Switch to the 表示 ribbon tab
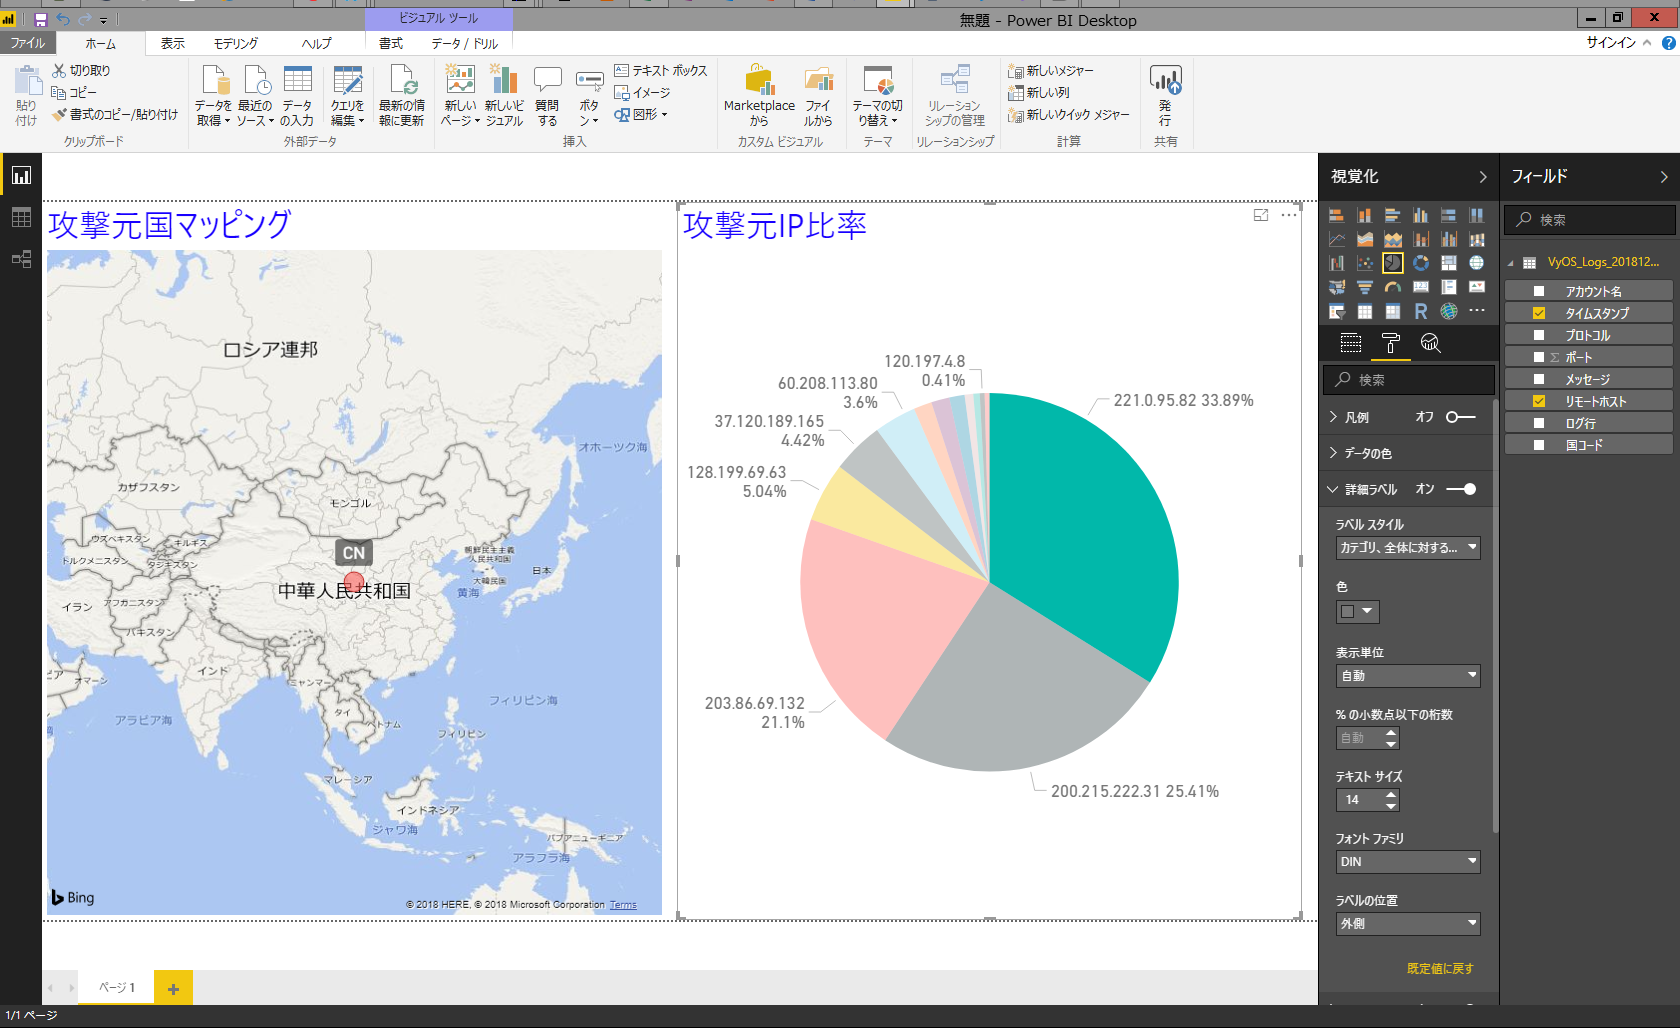Viewport: 1680px width, 1028px height. [x=173, y=43]
